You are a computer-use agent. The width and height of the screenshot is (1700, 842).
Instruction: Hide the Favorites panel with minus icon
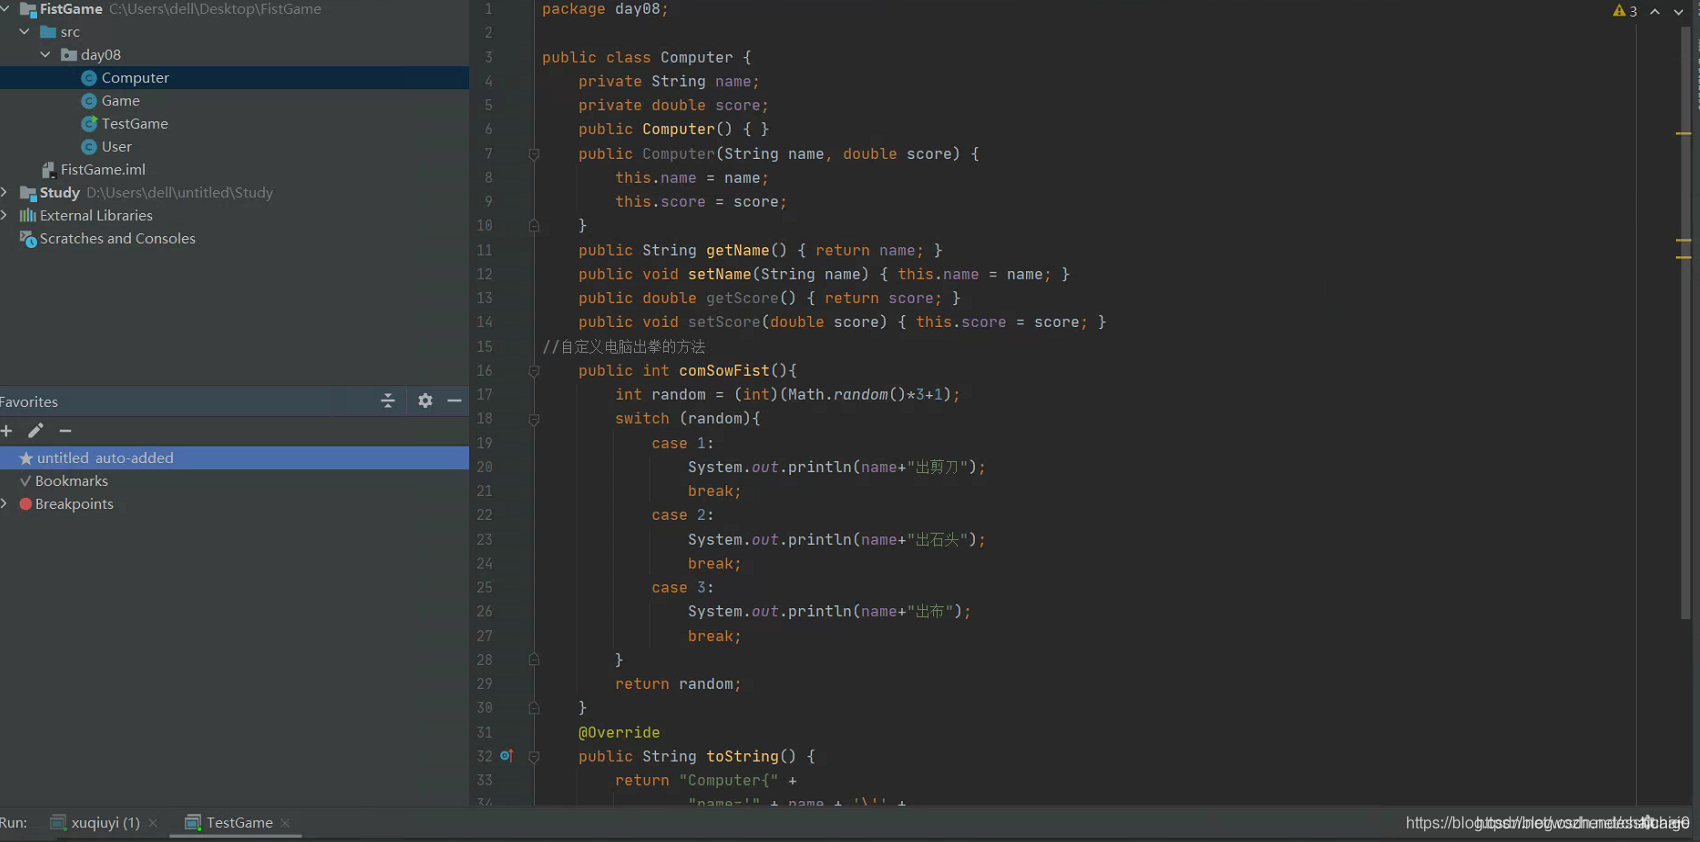[x=454, y=401]
